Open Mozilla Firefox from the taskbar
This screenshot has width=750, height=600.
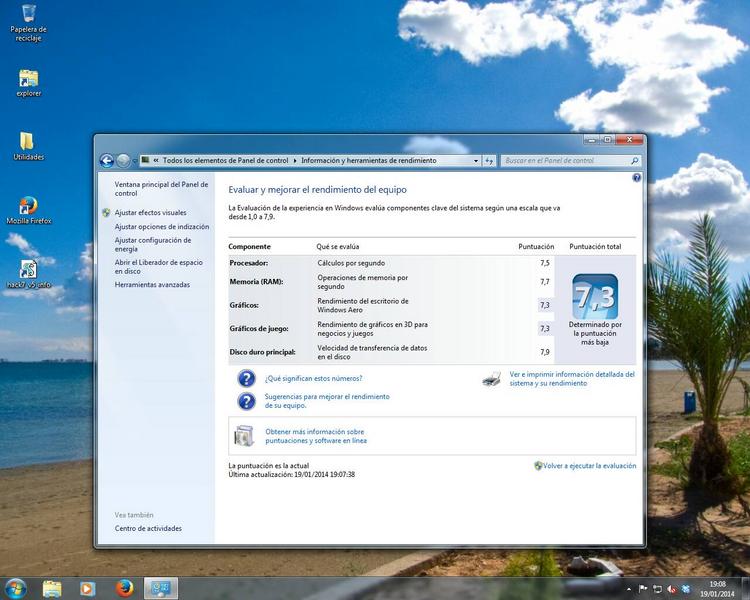[x=125, y=588]
